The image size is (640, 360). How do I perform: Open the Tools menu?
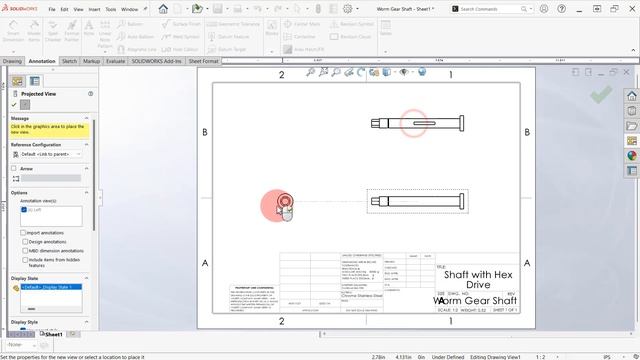tap(111, 9)
